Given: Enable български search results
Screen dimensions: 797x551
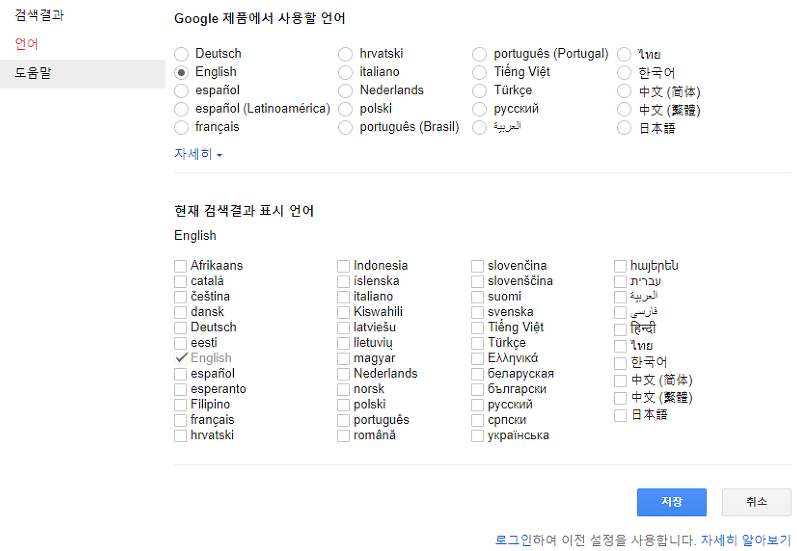Looking at the screenshot, I should [x=477, y=389].
